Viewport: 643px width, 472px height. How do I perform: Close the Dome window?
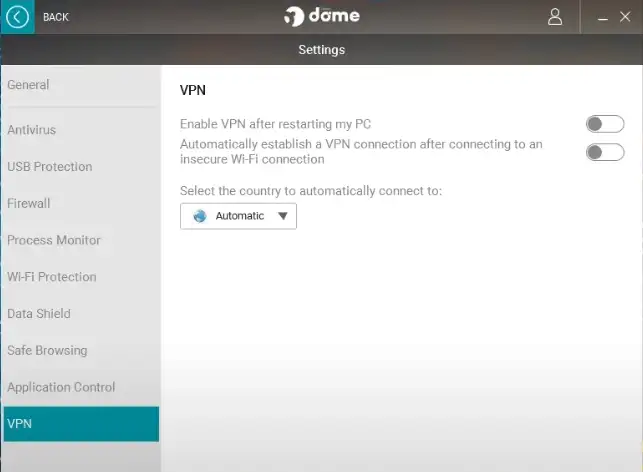(626, 17)
